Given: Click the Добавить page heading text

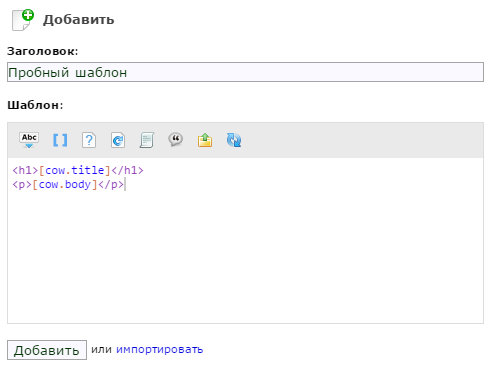Looking at the screenshot, I should (79, 20).
